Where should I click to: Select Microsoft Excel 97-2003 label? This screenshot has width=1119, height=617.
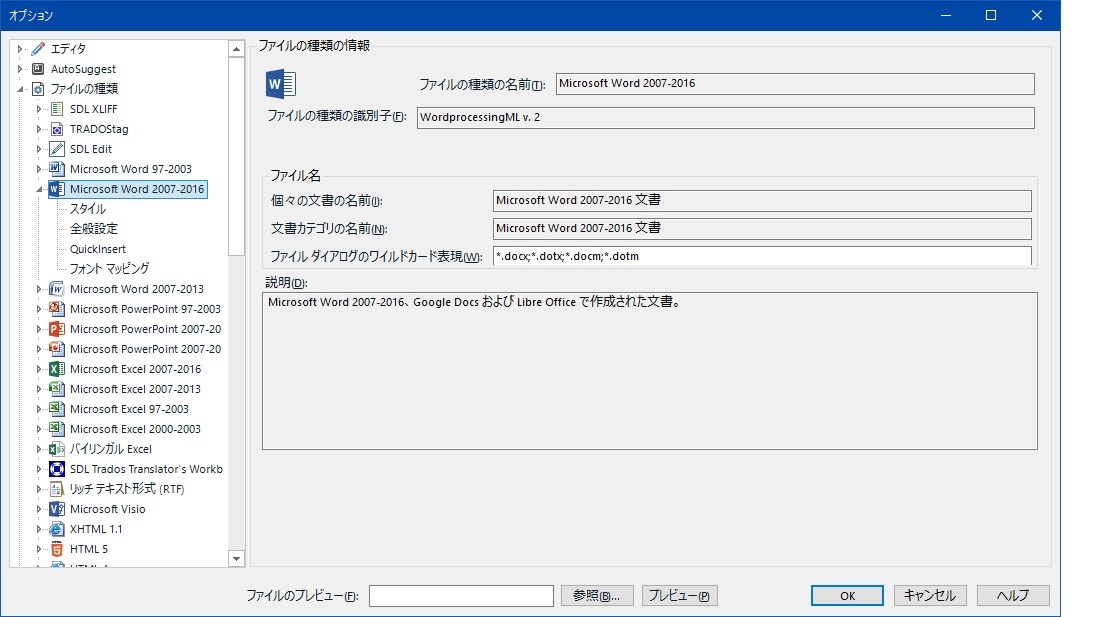129,409
